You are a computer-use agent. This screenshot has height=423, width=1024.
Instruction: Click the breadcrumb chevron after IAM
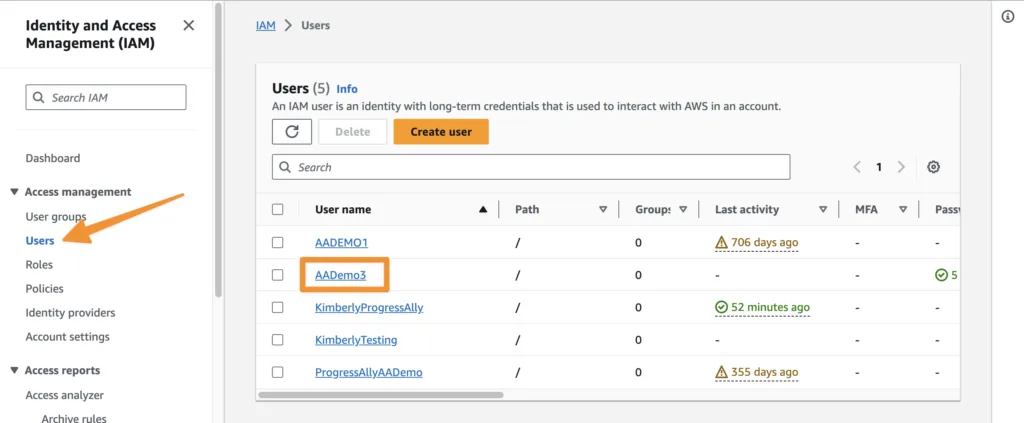coord(288,25)
